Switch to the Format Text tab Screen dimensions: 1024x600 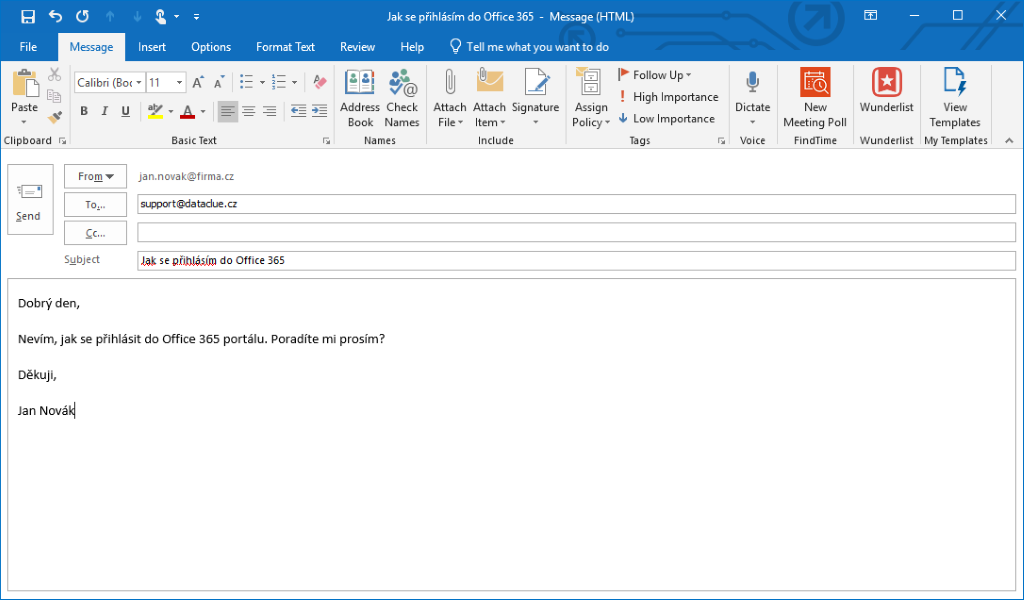[x=285, y=47]
